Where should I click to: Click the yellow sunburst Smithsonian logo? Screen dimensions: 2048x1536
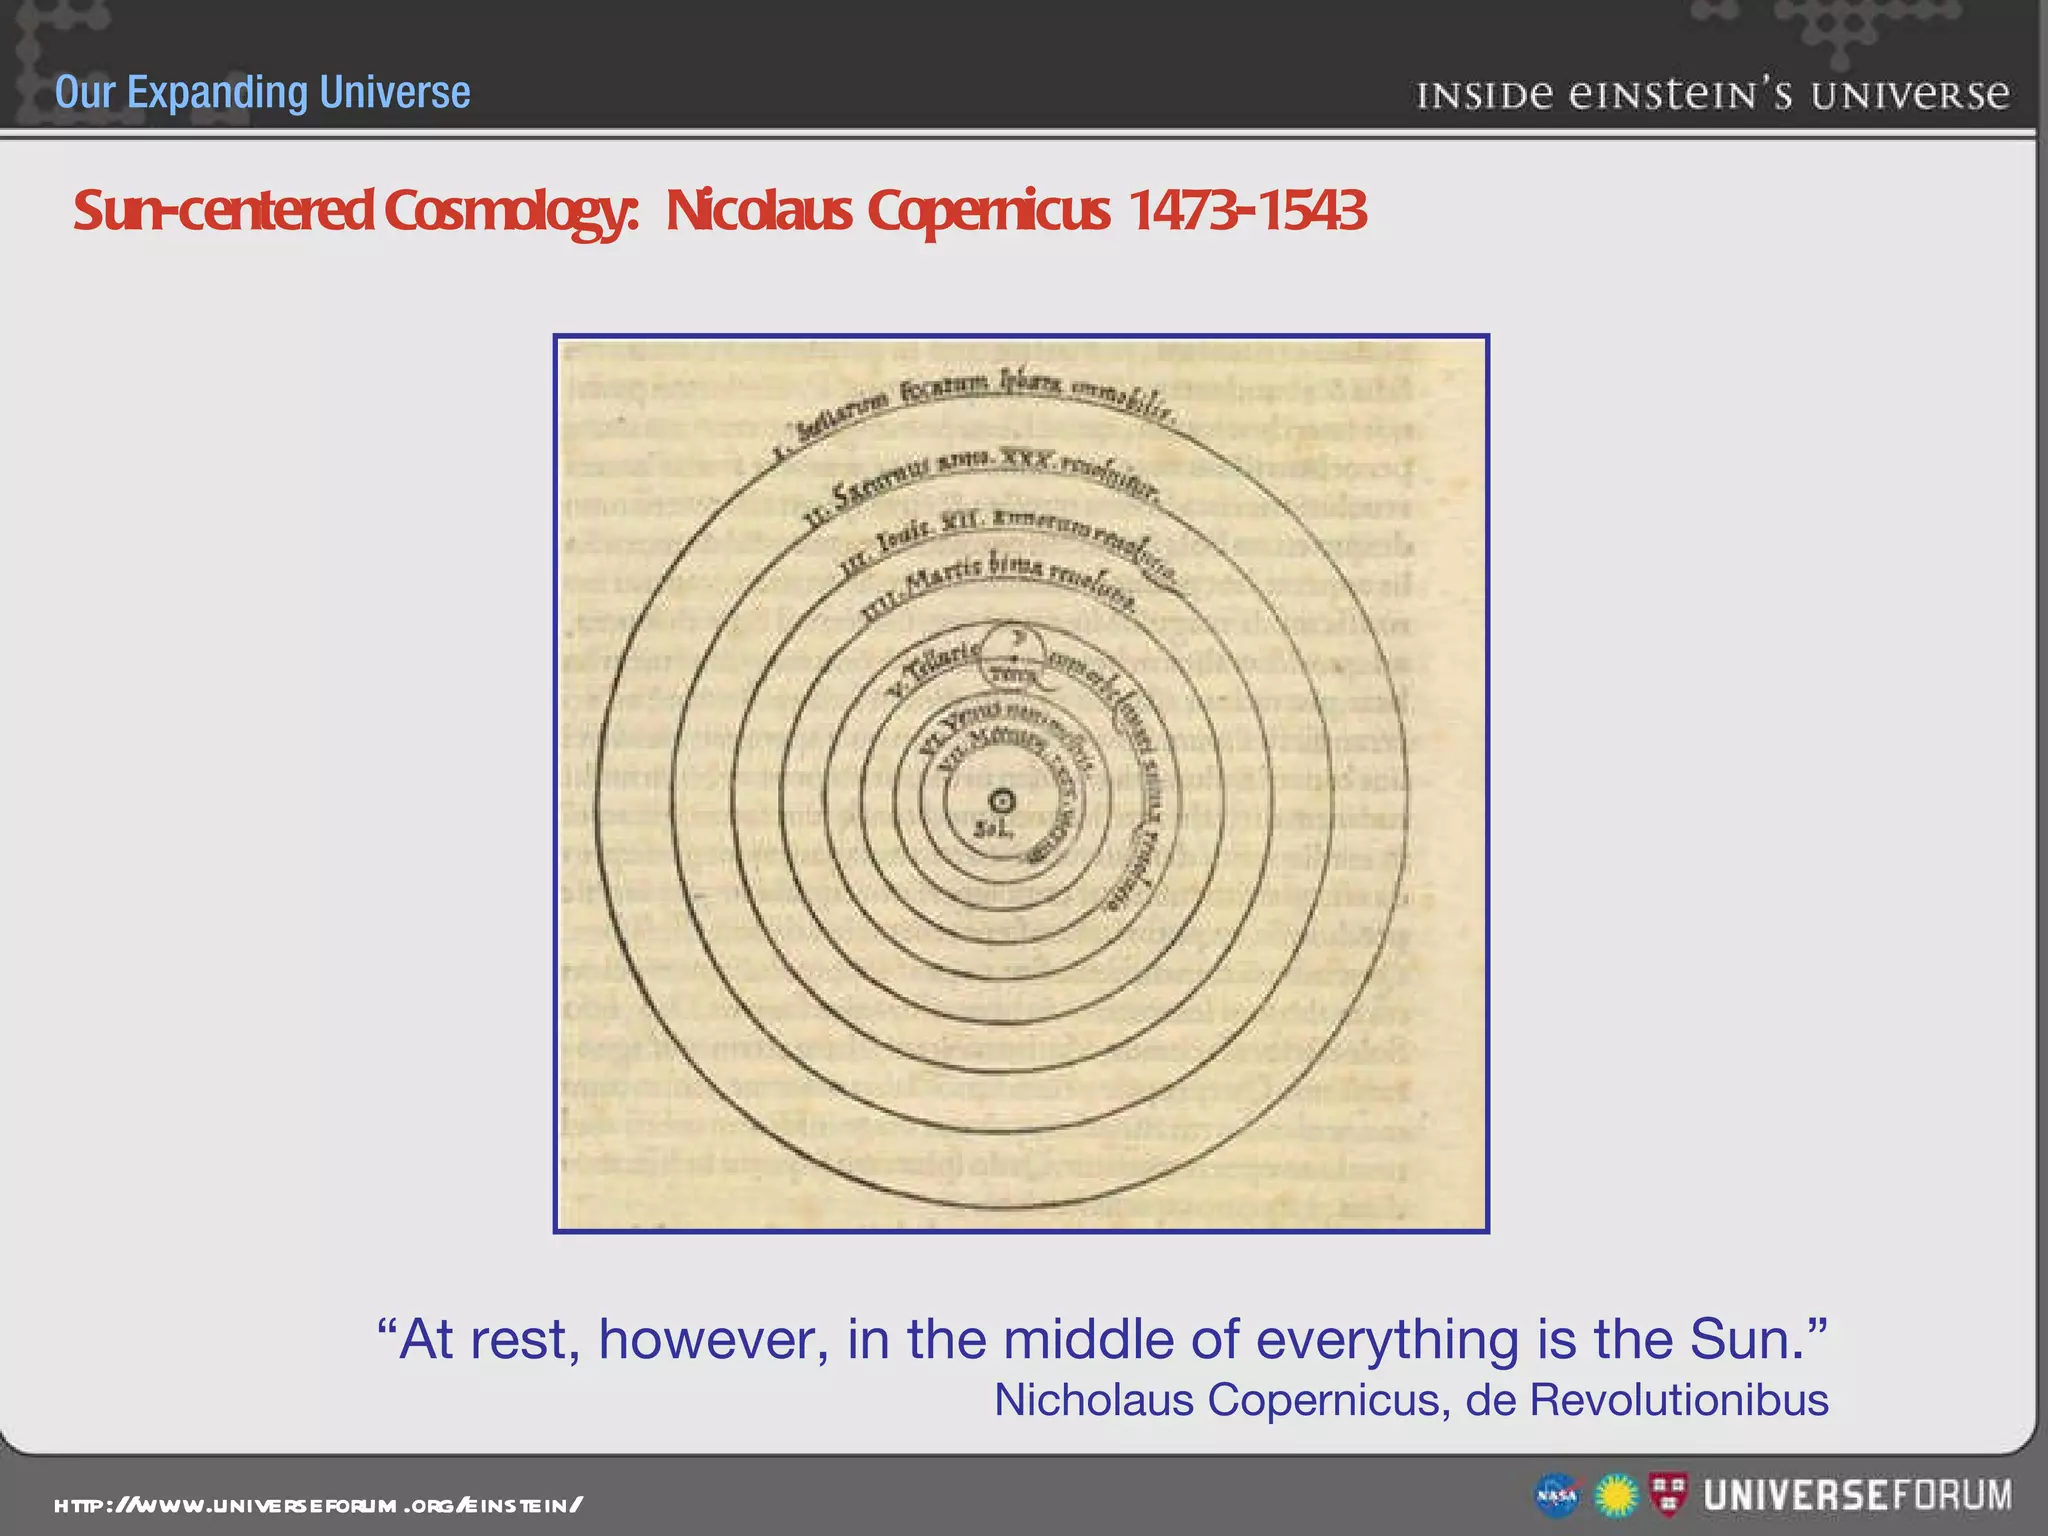(1615, 1496)
